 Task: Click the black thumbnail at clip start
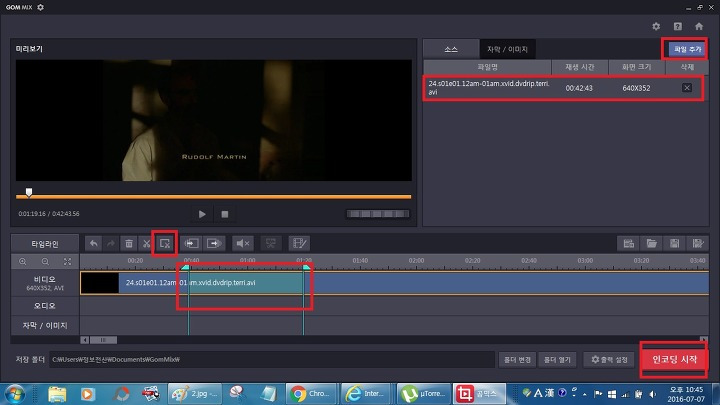point(100,282)
